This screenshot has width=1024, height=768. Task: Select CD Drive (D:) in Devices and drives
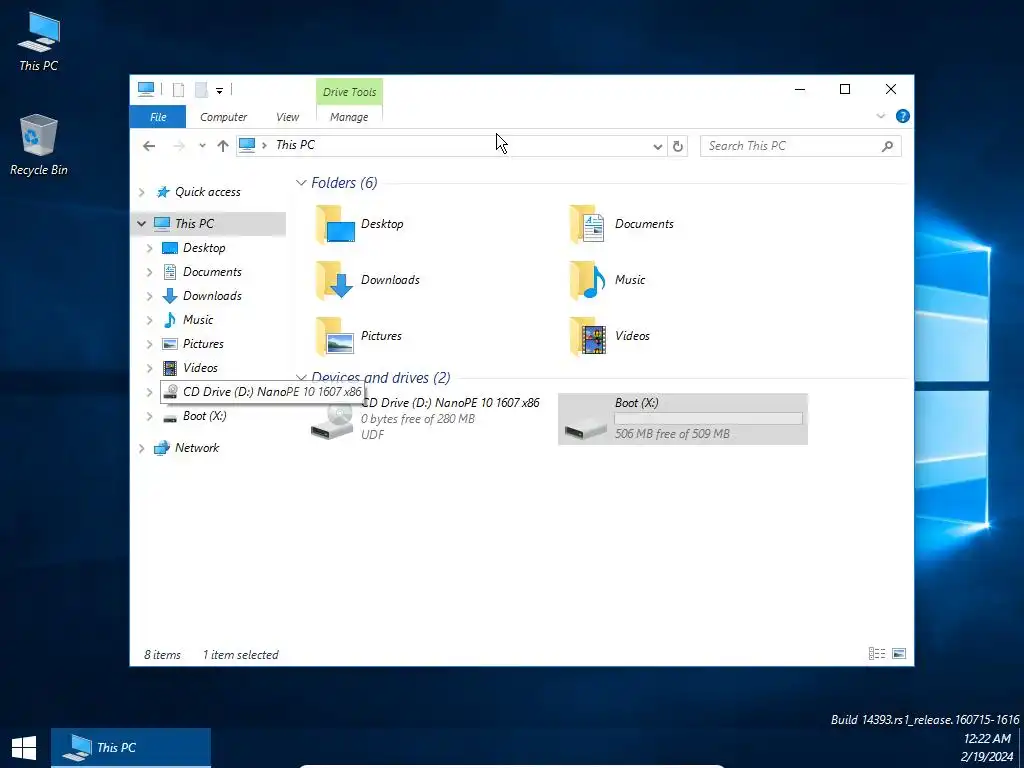point(426,419)
